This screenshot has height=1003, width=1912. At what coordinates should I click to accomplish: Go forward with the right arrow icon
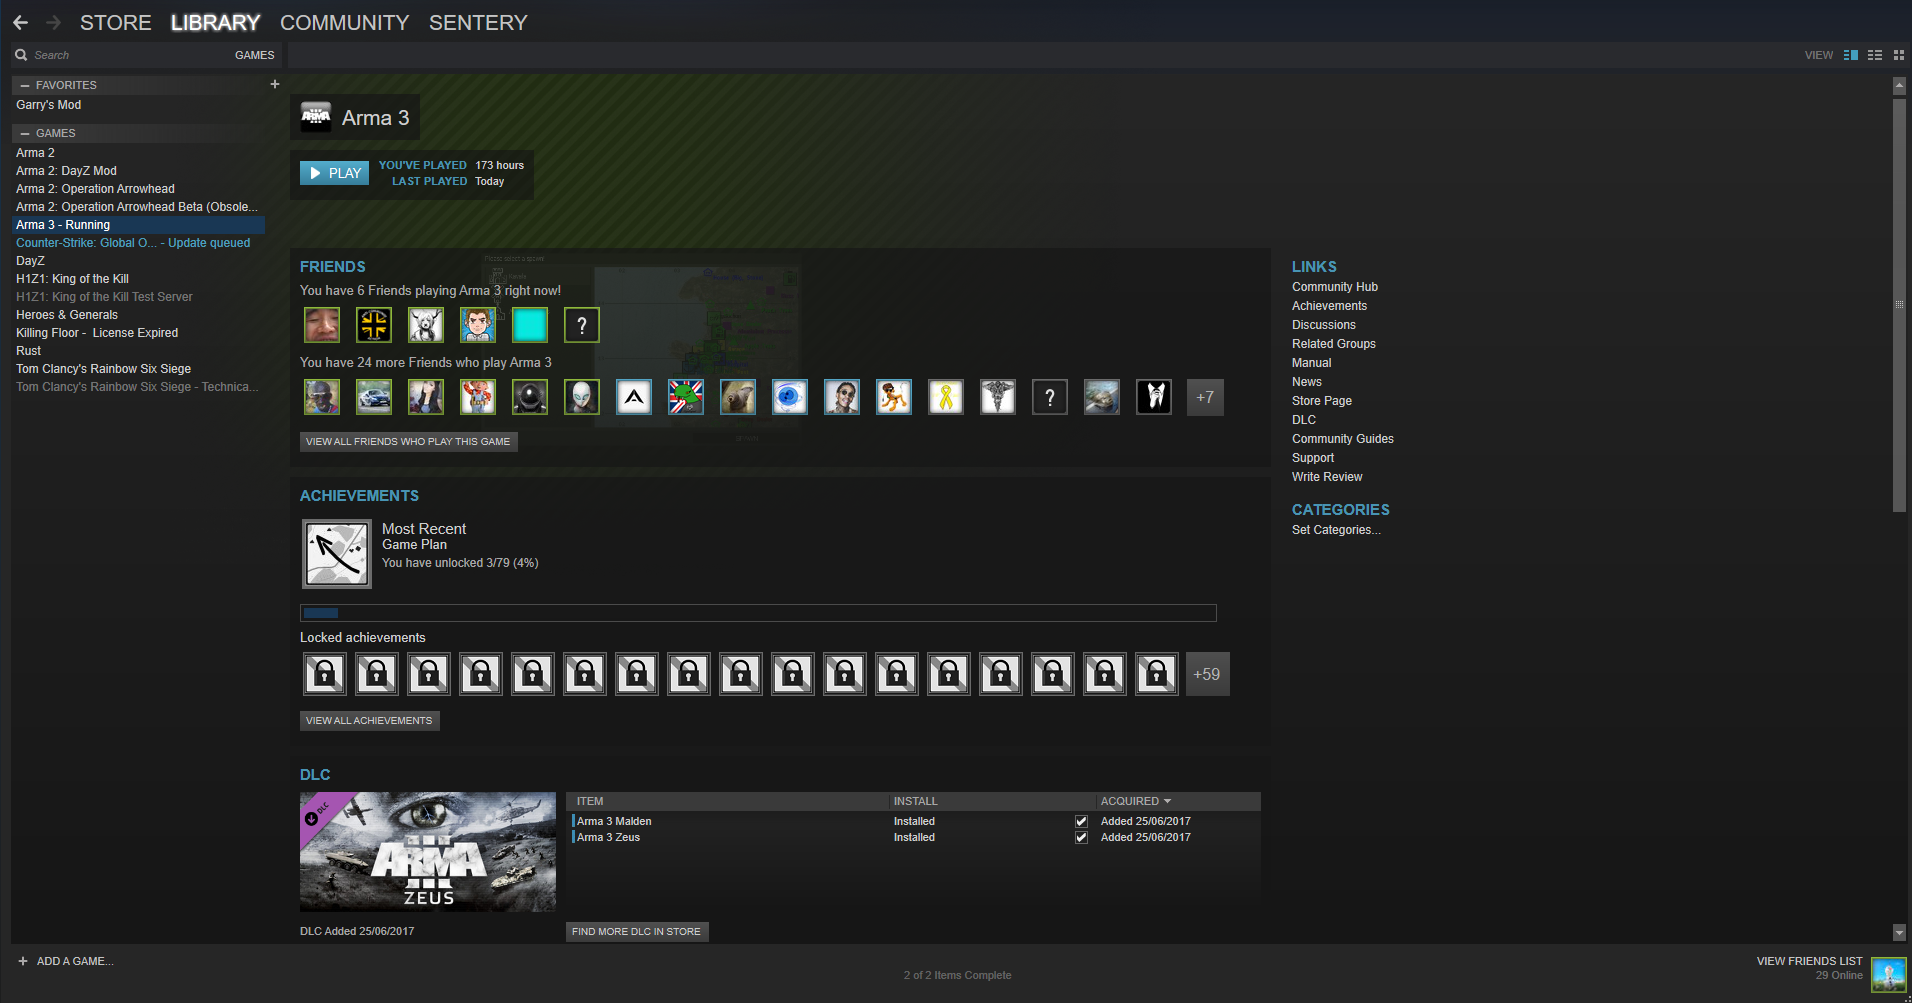pyautogui.click(x=53, y=22)
